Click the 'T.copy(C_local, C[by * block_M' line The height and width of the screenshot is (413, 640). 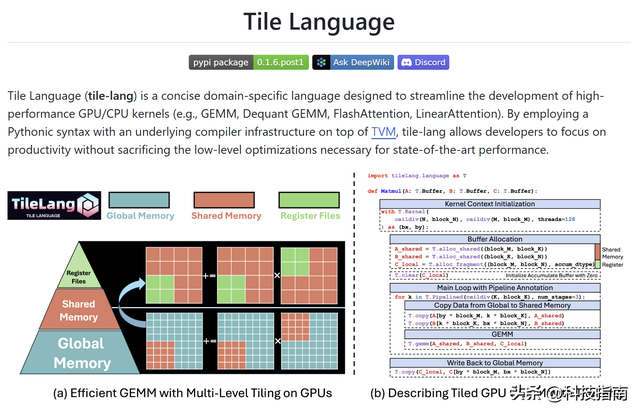coord(472,372)
